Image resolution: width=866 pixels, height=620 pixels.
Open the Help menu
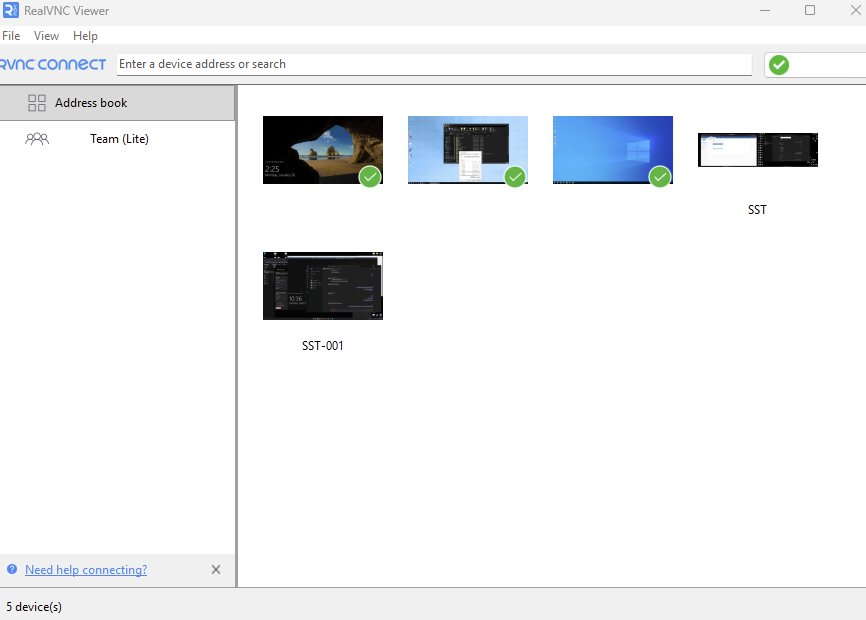[85, 36]
